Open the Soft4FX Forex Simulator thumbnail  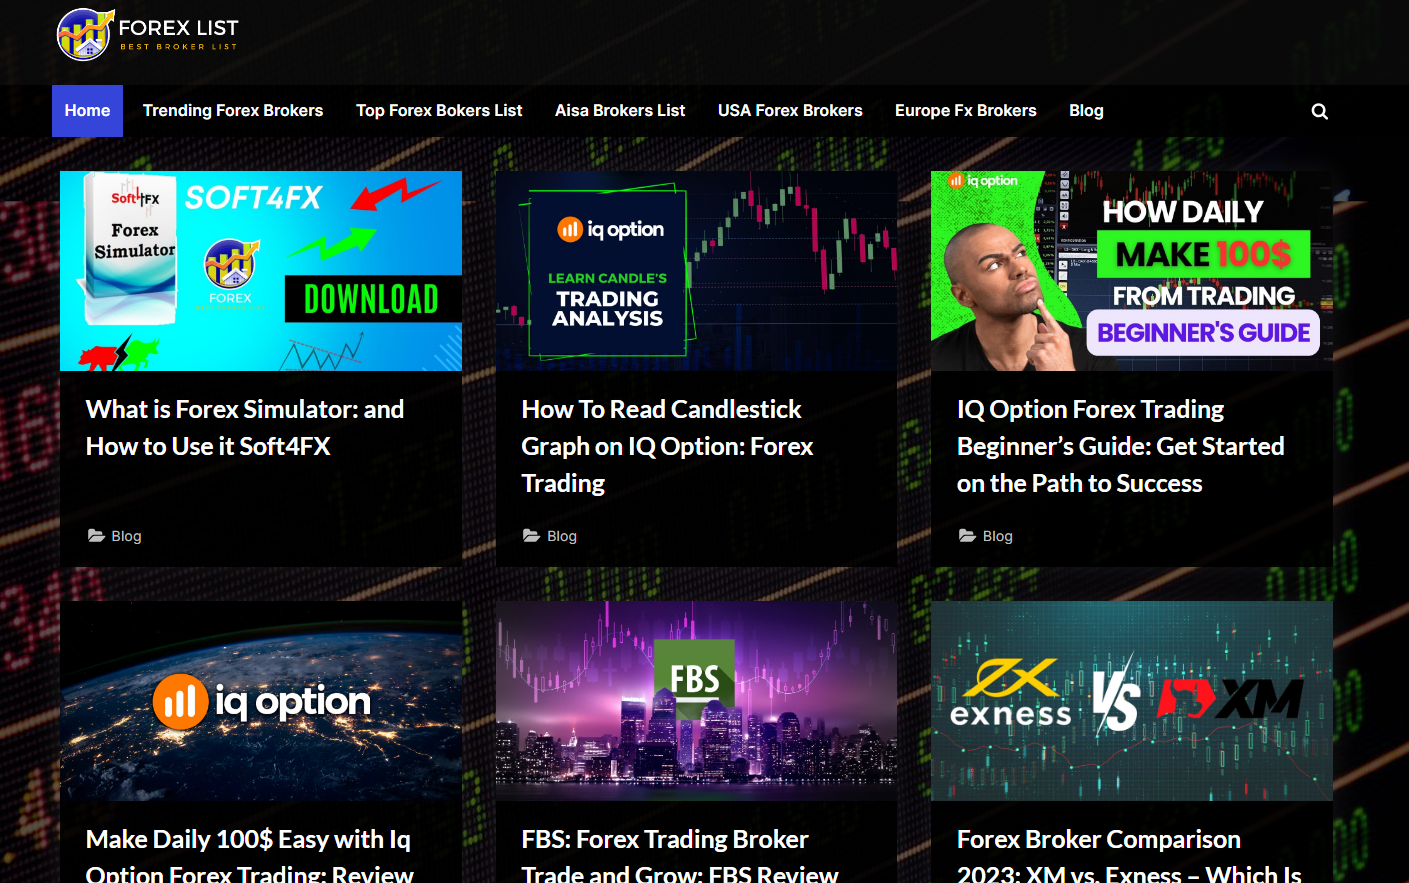(x=261, y=271)
